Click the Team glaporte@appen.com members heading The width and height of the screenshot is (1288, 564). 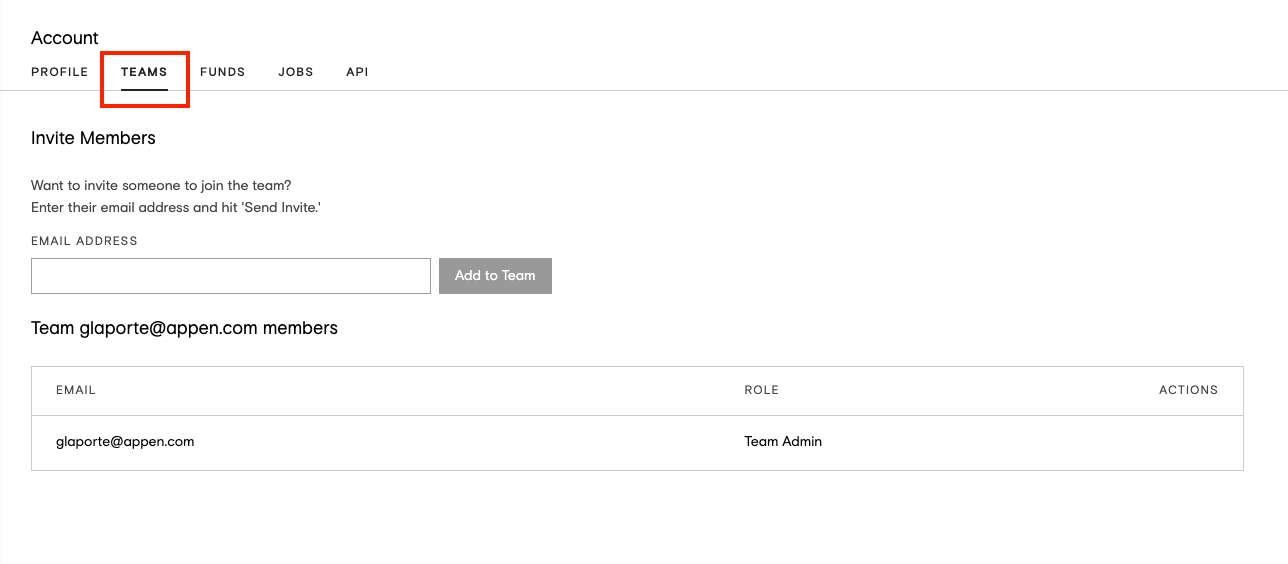(184, 328)
